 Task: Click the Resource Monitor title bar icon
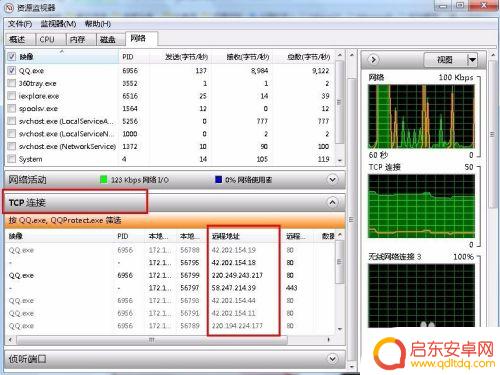coord(10,7)
